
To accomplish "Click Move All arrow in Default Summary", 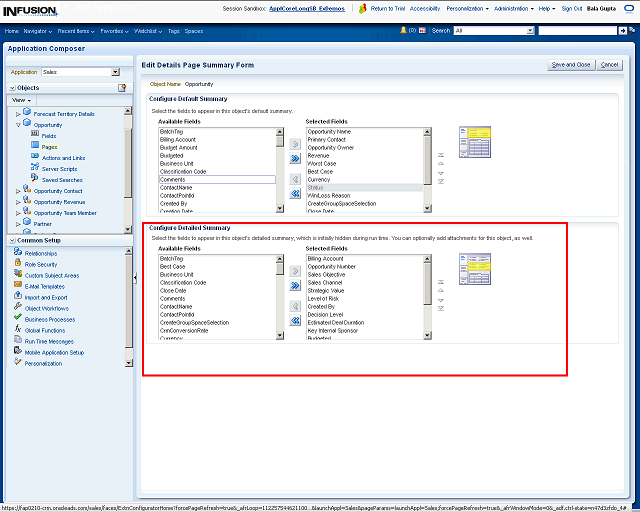I will [295, 158].
